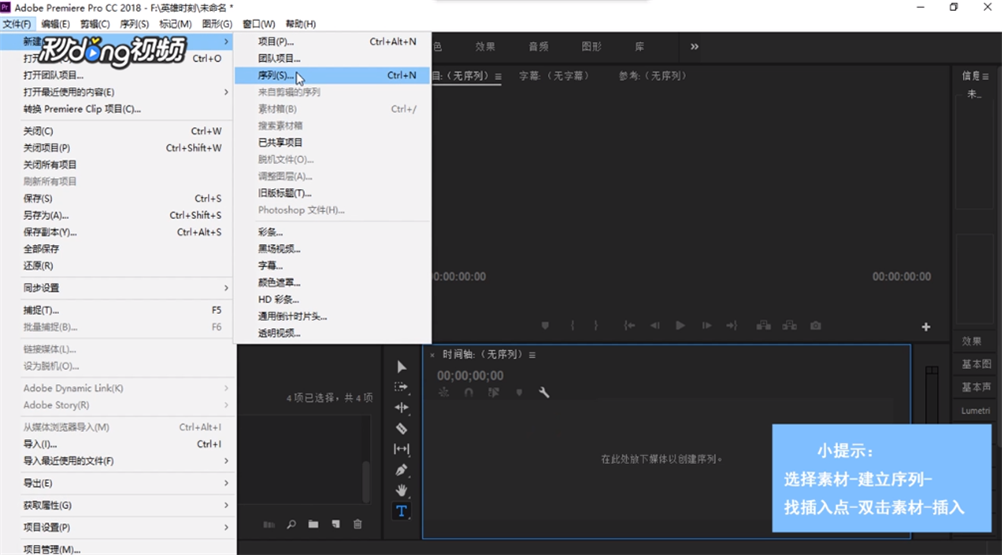Open the 编辑(E) menu

56,24
